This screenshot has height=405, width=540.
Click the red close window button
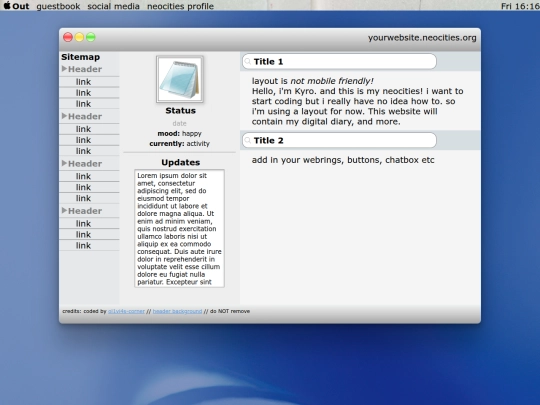68,37
